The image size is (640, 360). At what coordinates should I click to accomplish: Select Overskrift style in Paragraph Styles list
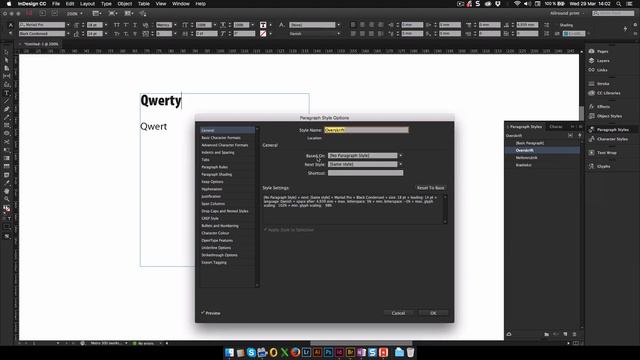524,150
